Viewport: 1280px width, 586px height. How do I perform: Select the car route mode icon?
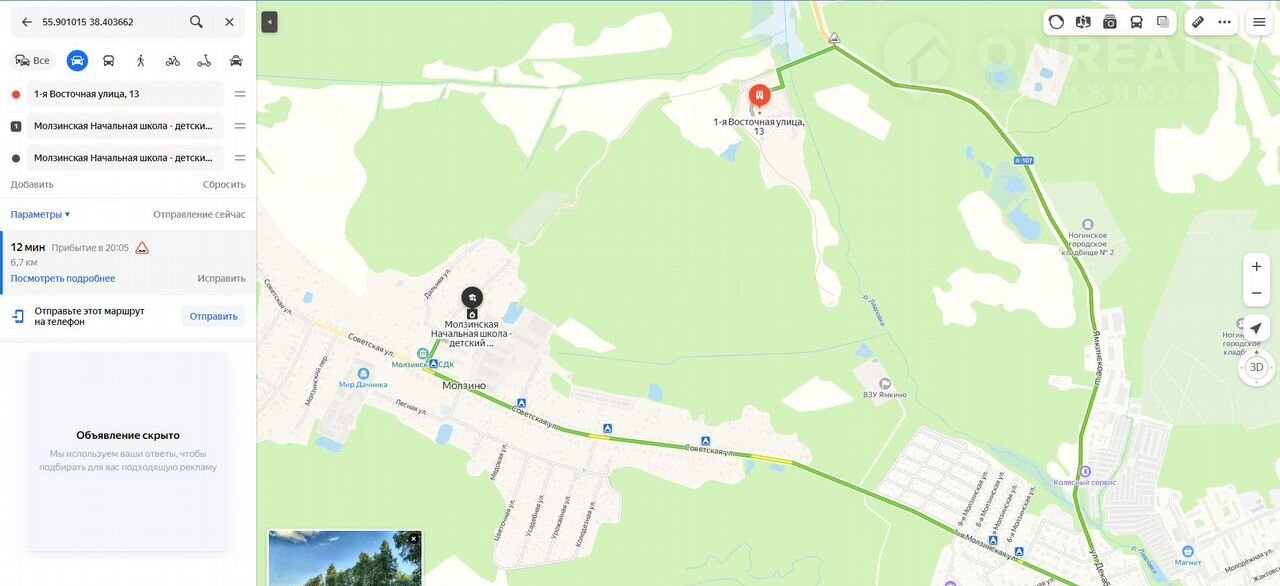point(77,61)
